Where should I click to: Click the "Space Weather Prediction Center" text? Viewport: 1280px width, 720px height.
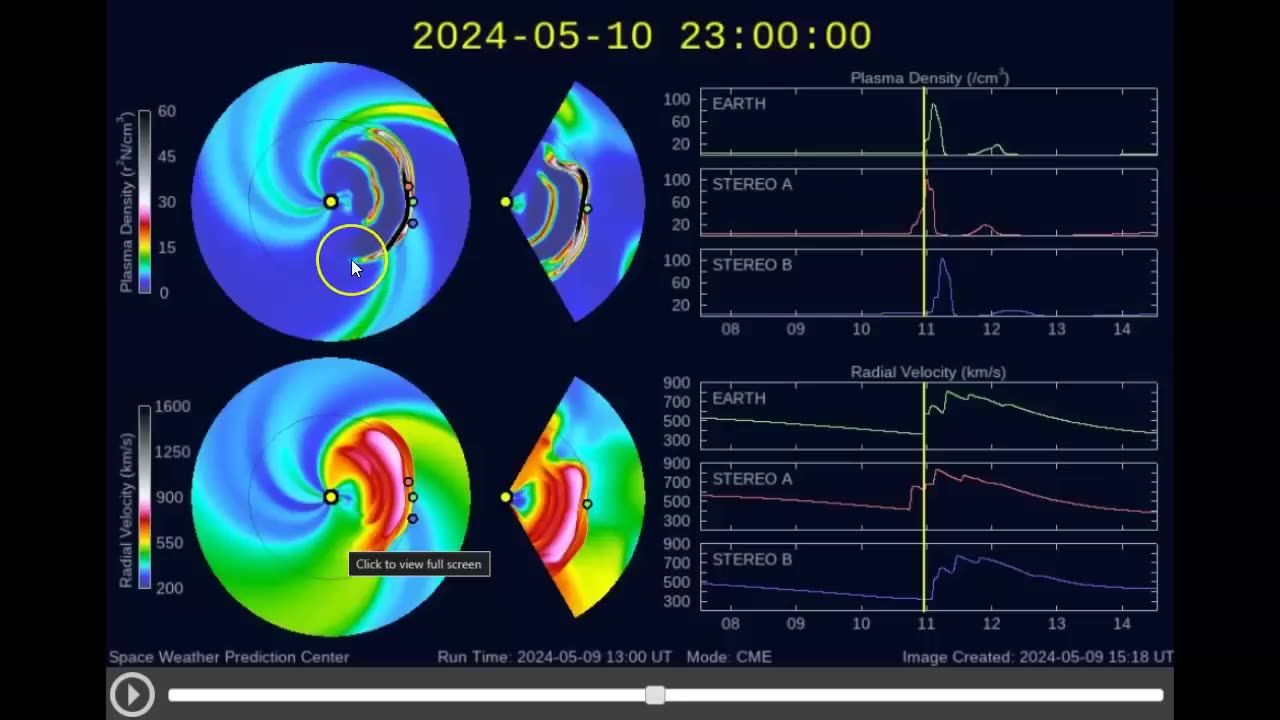tap(229, 657)
